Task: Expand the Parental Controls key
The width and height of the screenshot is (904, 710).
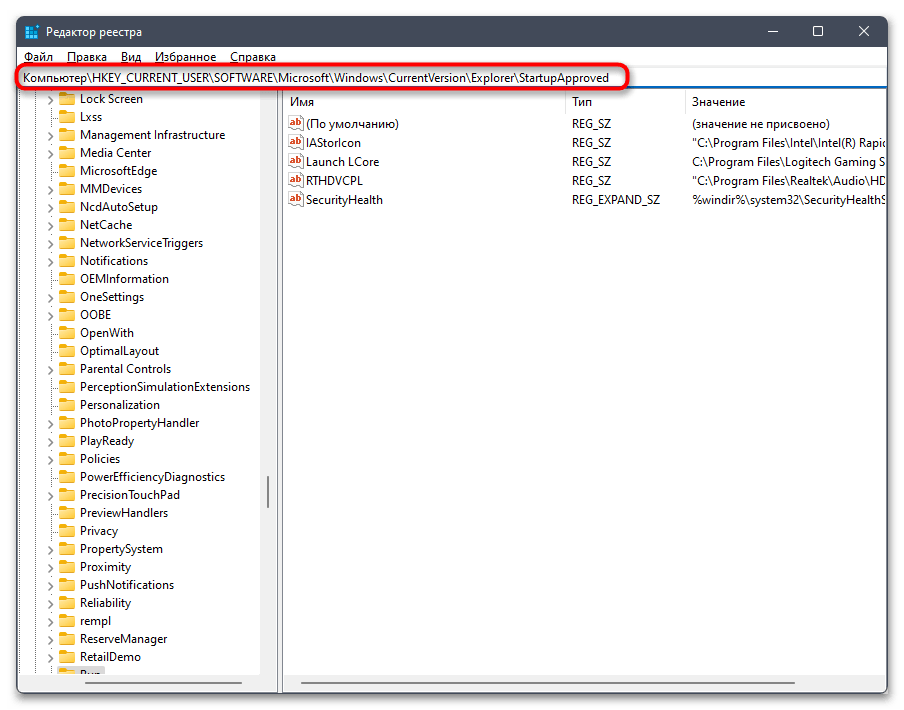Action: (50, 370)
